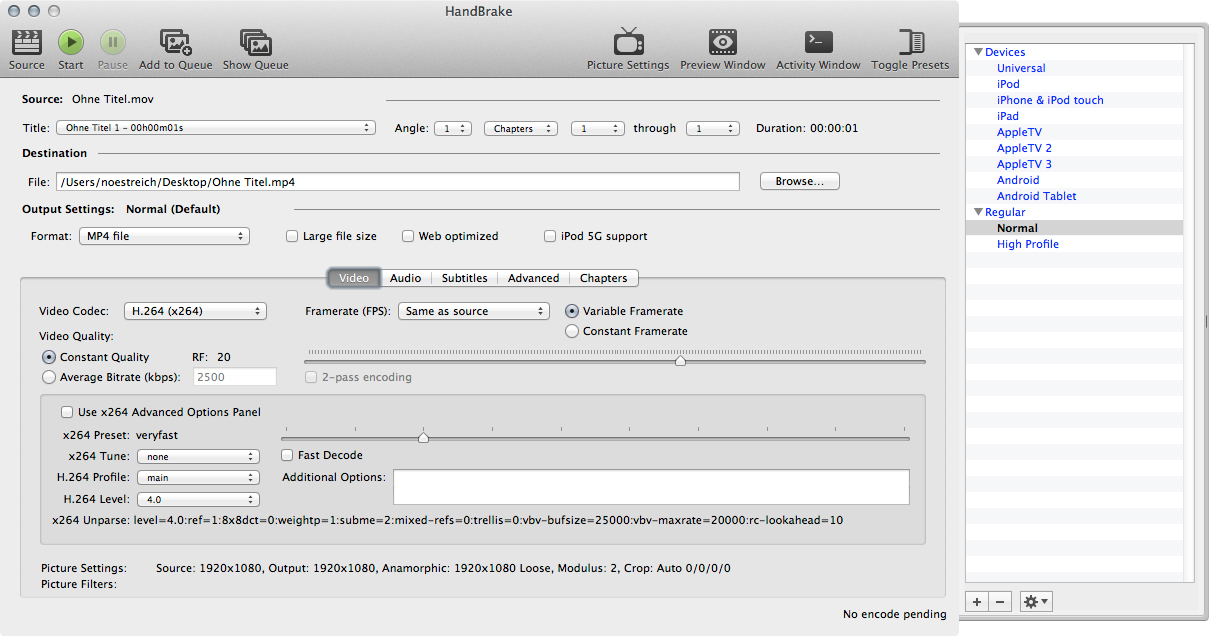Select the Android Tablet preset
The height and width of the screenshot is (636, 1209).
1037,196
